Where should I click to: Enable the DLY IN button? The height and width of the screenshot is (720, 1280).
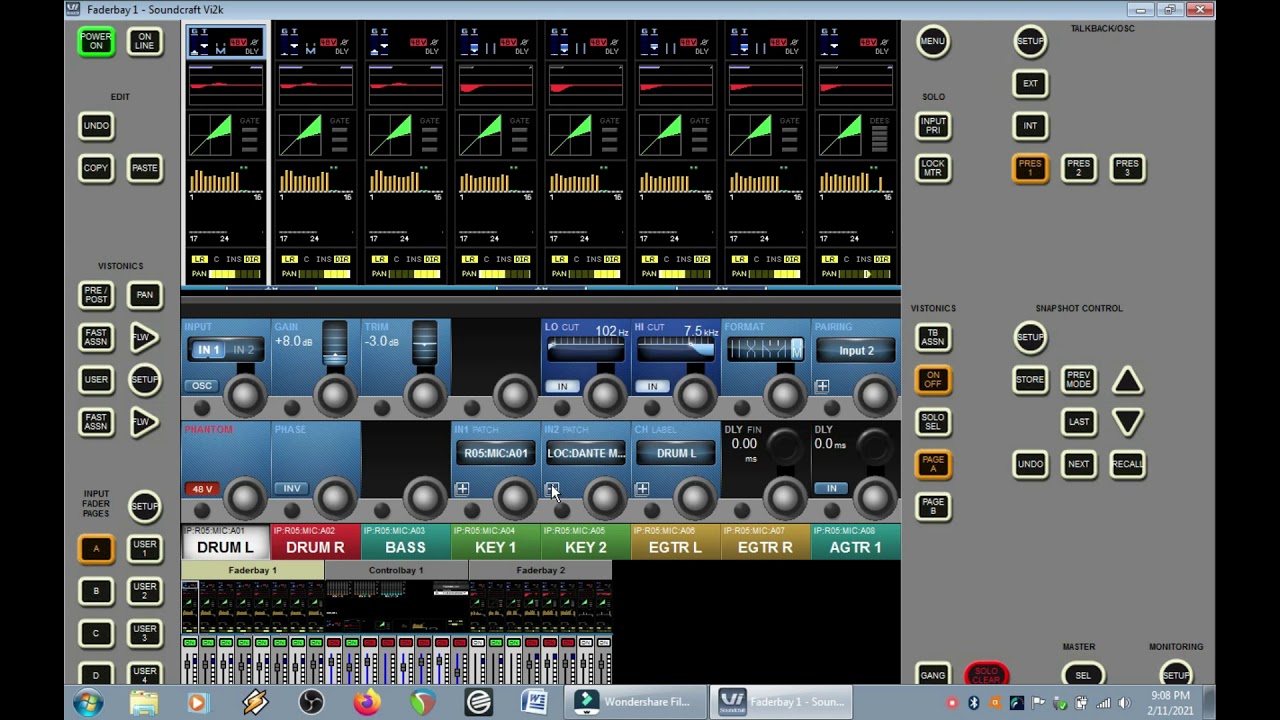click(831, 488)
